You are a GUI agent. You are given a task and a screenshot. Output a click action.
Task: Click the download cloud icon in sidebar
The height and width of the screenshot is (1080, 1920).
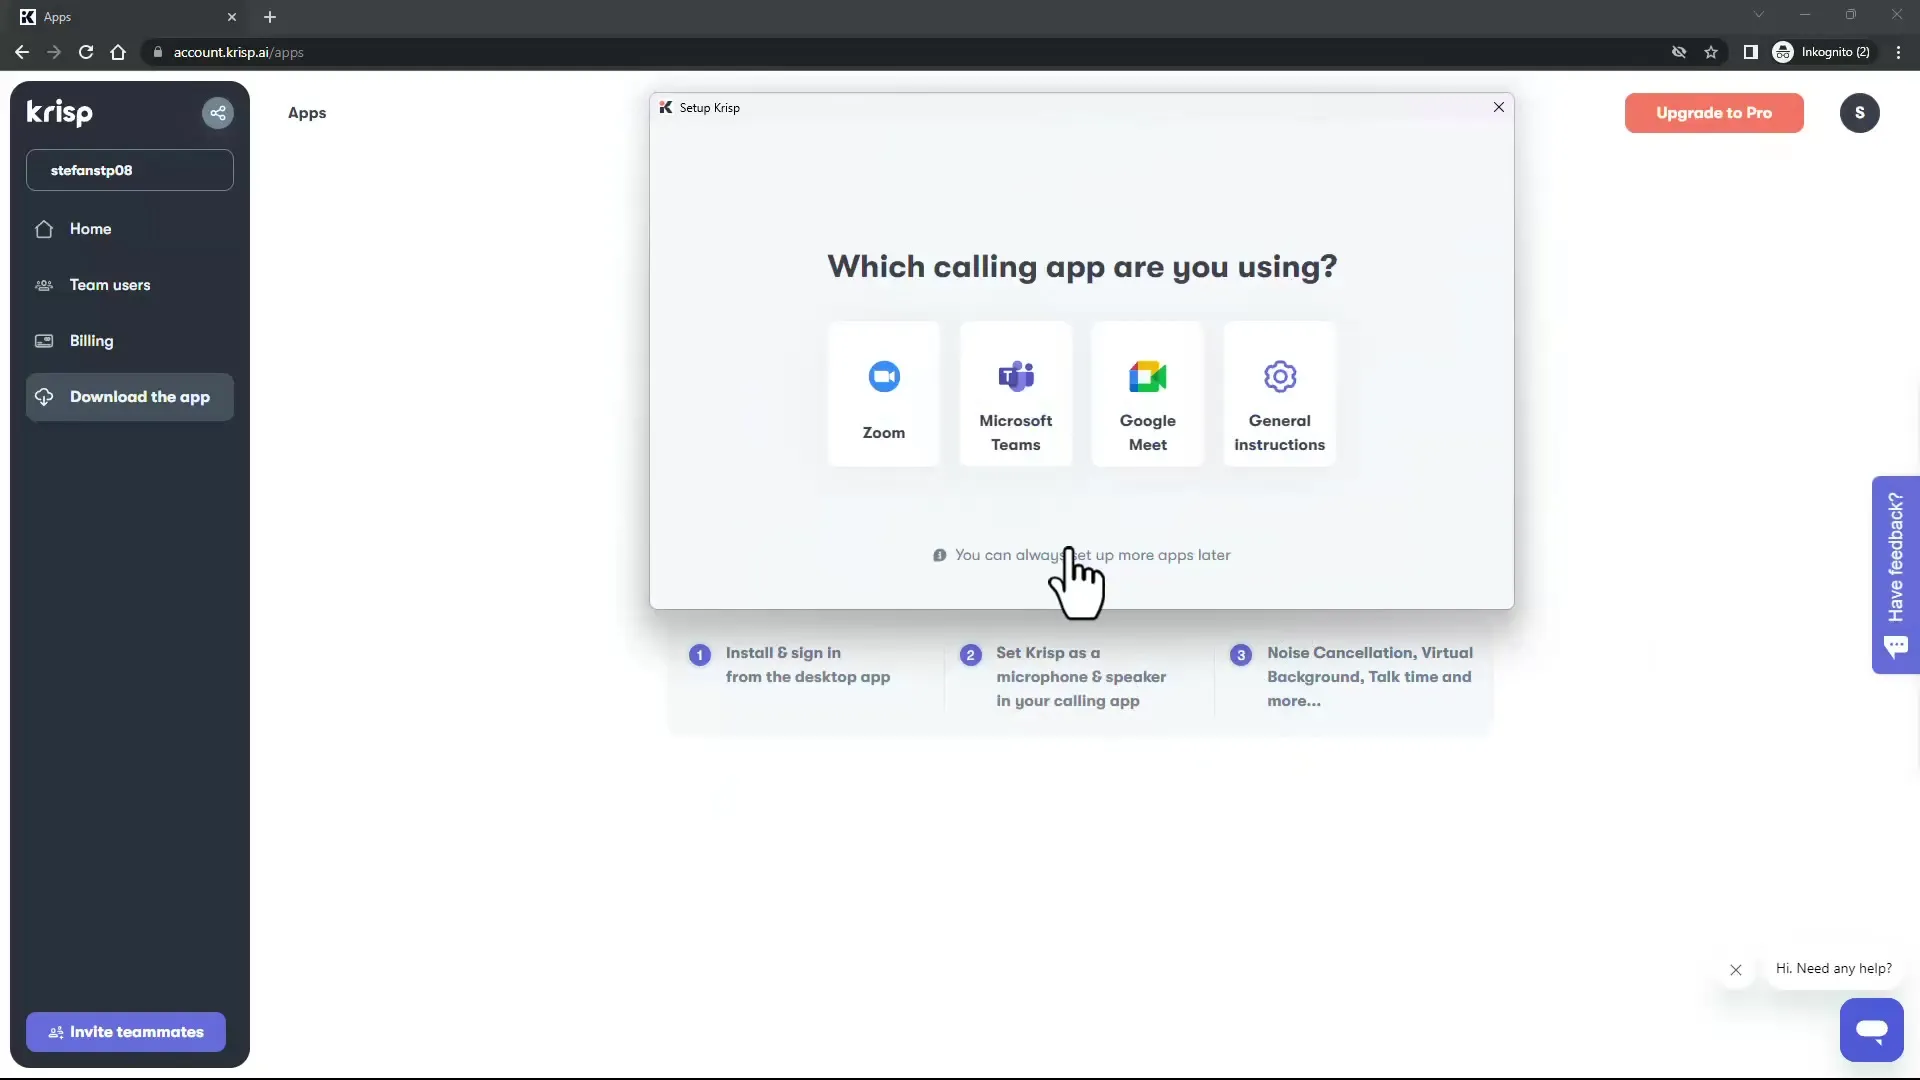click(x=44, y=397)
